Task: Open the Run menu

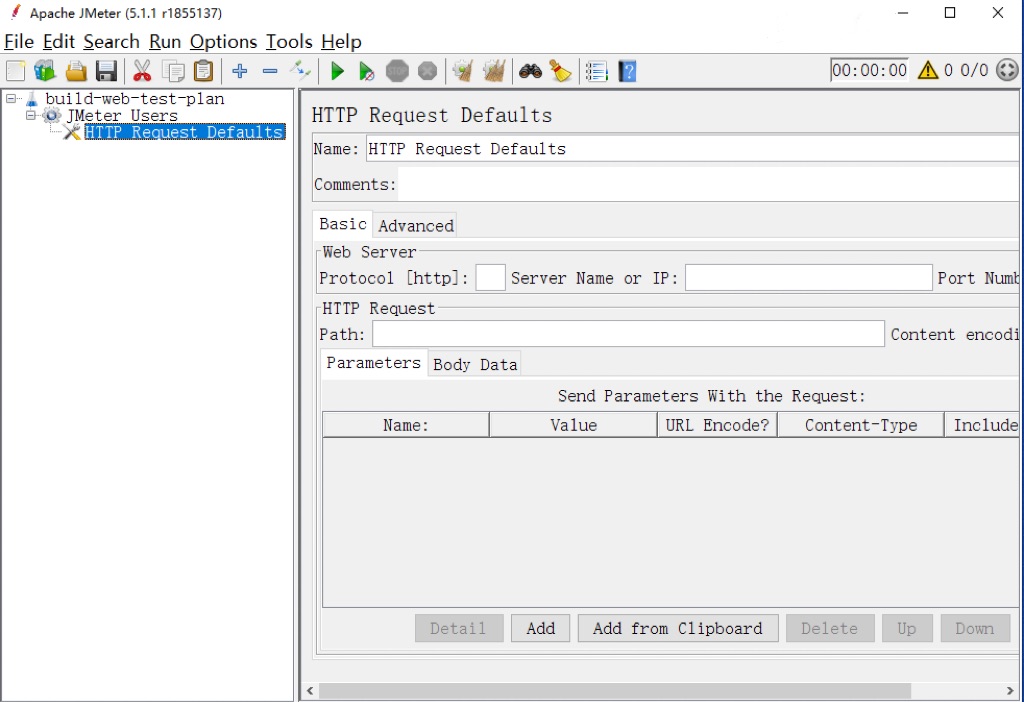Action: coord(165,42)
